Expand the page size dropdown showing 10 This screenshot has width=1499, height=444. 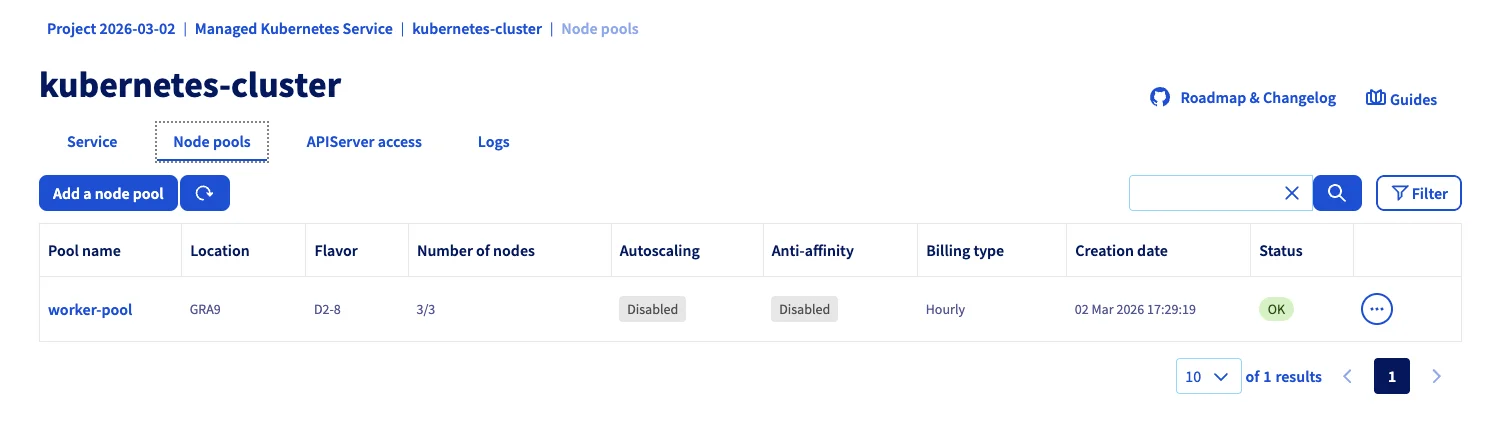click(1208, 377)
